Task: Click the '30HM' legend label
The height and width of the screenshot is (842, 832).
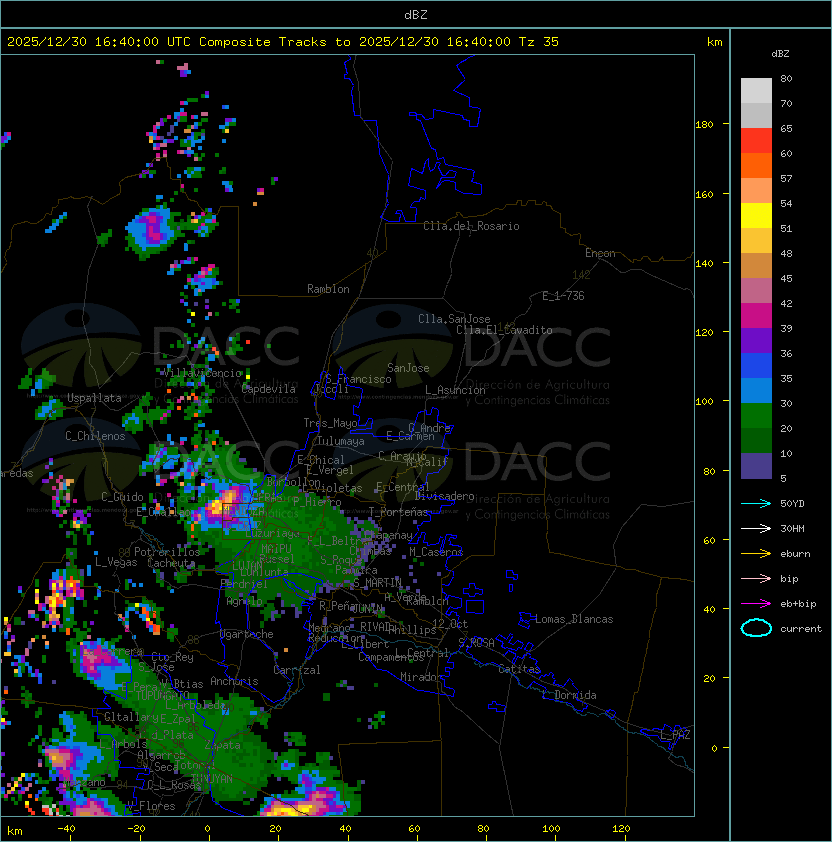Action: pos(792,529)
